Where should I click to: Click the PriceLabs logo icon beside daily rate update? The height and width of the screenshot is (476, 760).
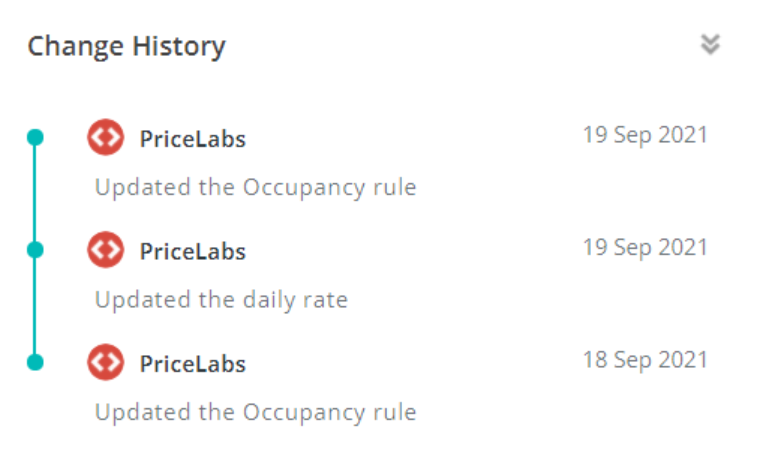(x=106, y=250)
